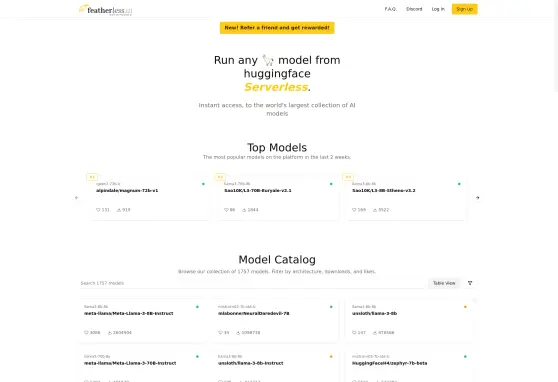This screenshot has width=558, height=382.
Task: Click the page vertical scrollbar
Action: (x=556, y=46)
